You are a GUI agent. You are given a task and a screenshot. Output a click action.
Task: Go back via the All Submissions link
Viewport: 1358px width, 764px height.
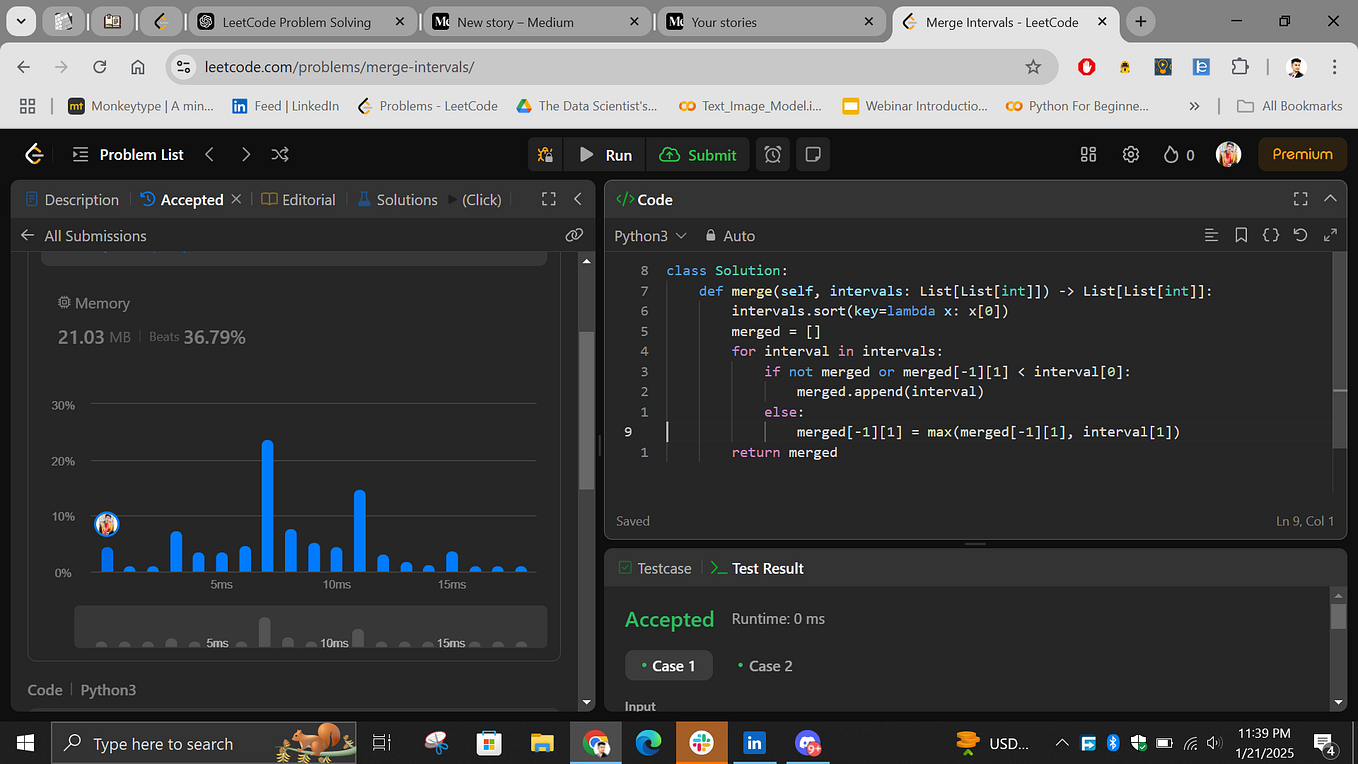(94, 235)
